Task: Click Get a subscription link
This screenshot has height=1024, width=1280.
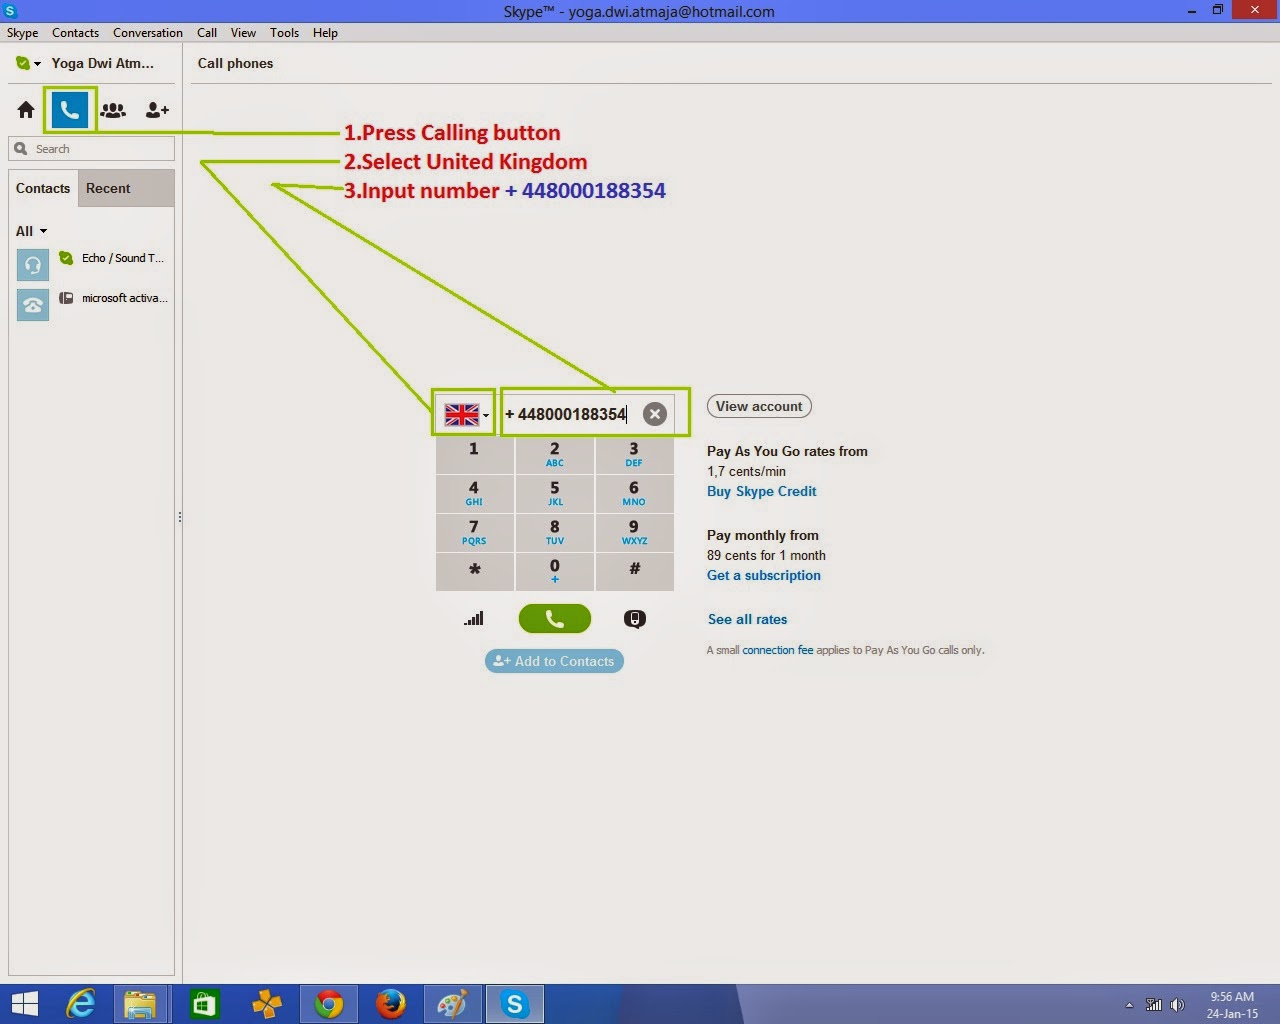Action: point(764,575)
